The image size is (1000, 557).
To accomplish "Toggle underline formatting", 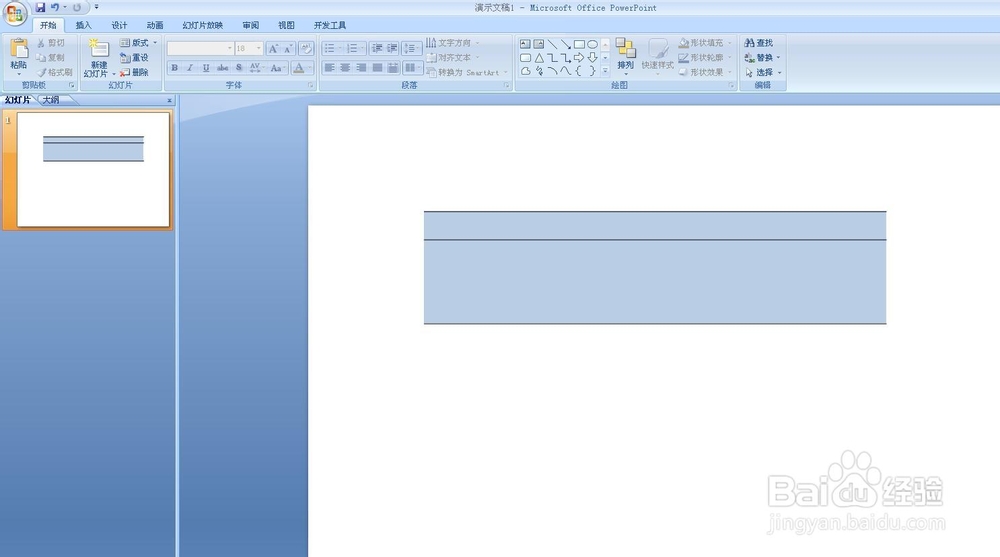I will coord(205,68).
